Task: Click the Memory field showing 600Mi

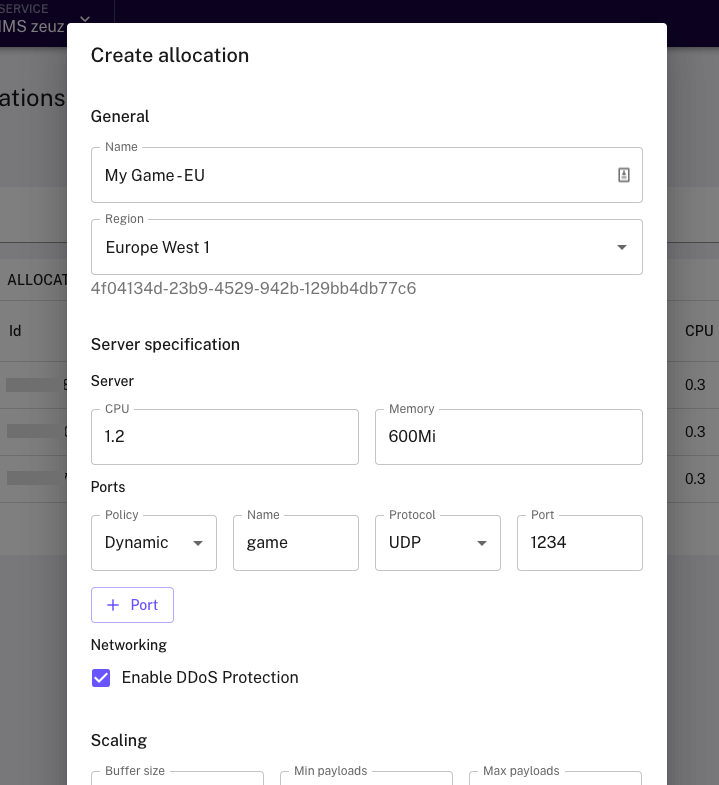Action: [508, 437]
